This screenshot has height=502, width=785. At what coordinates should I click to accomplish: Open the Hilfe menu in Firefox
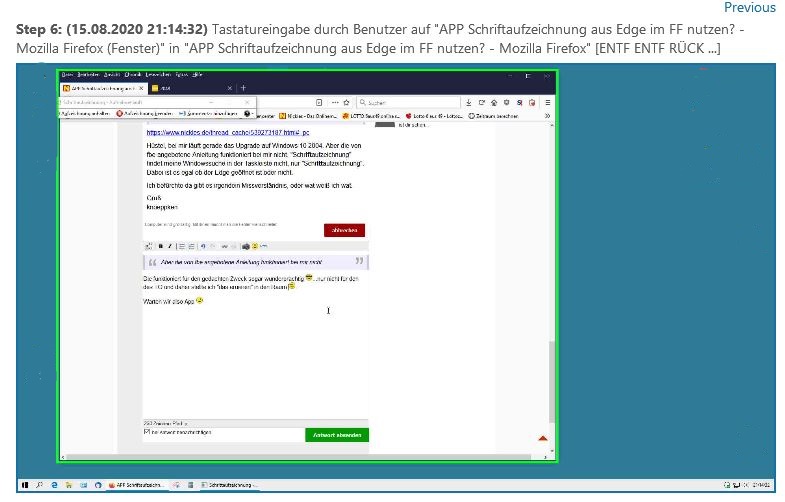(197, 75)
